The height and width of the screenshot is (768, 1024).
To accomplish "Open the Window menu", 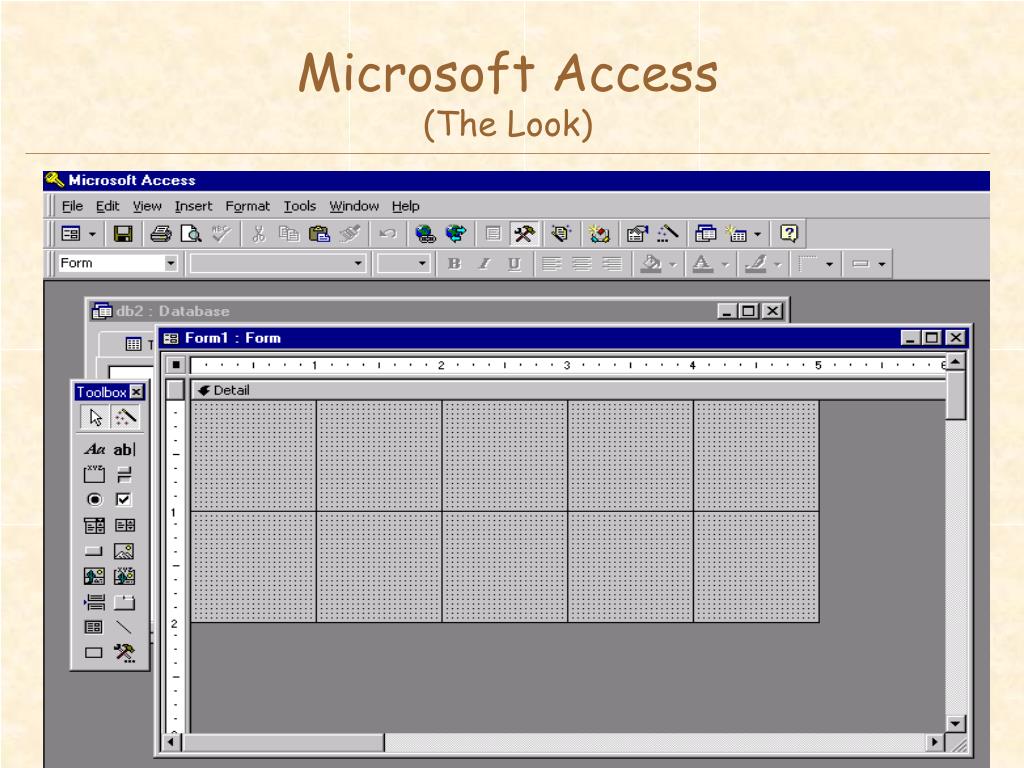I will (x=354, y=206).
